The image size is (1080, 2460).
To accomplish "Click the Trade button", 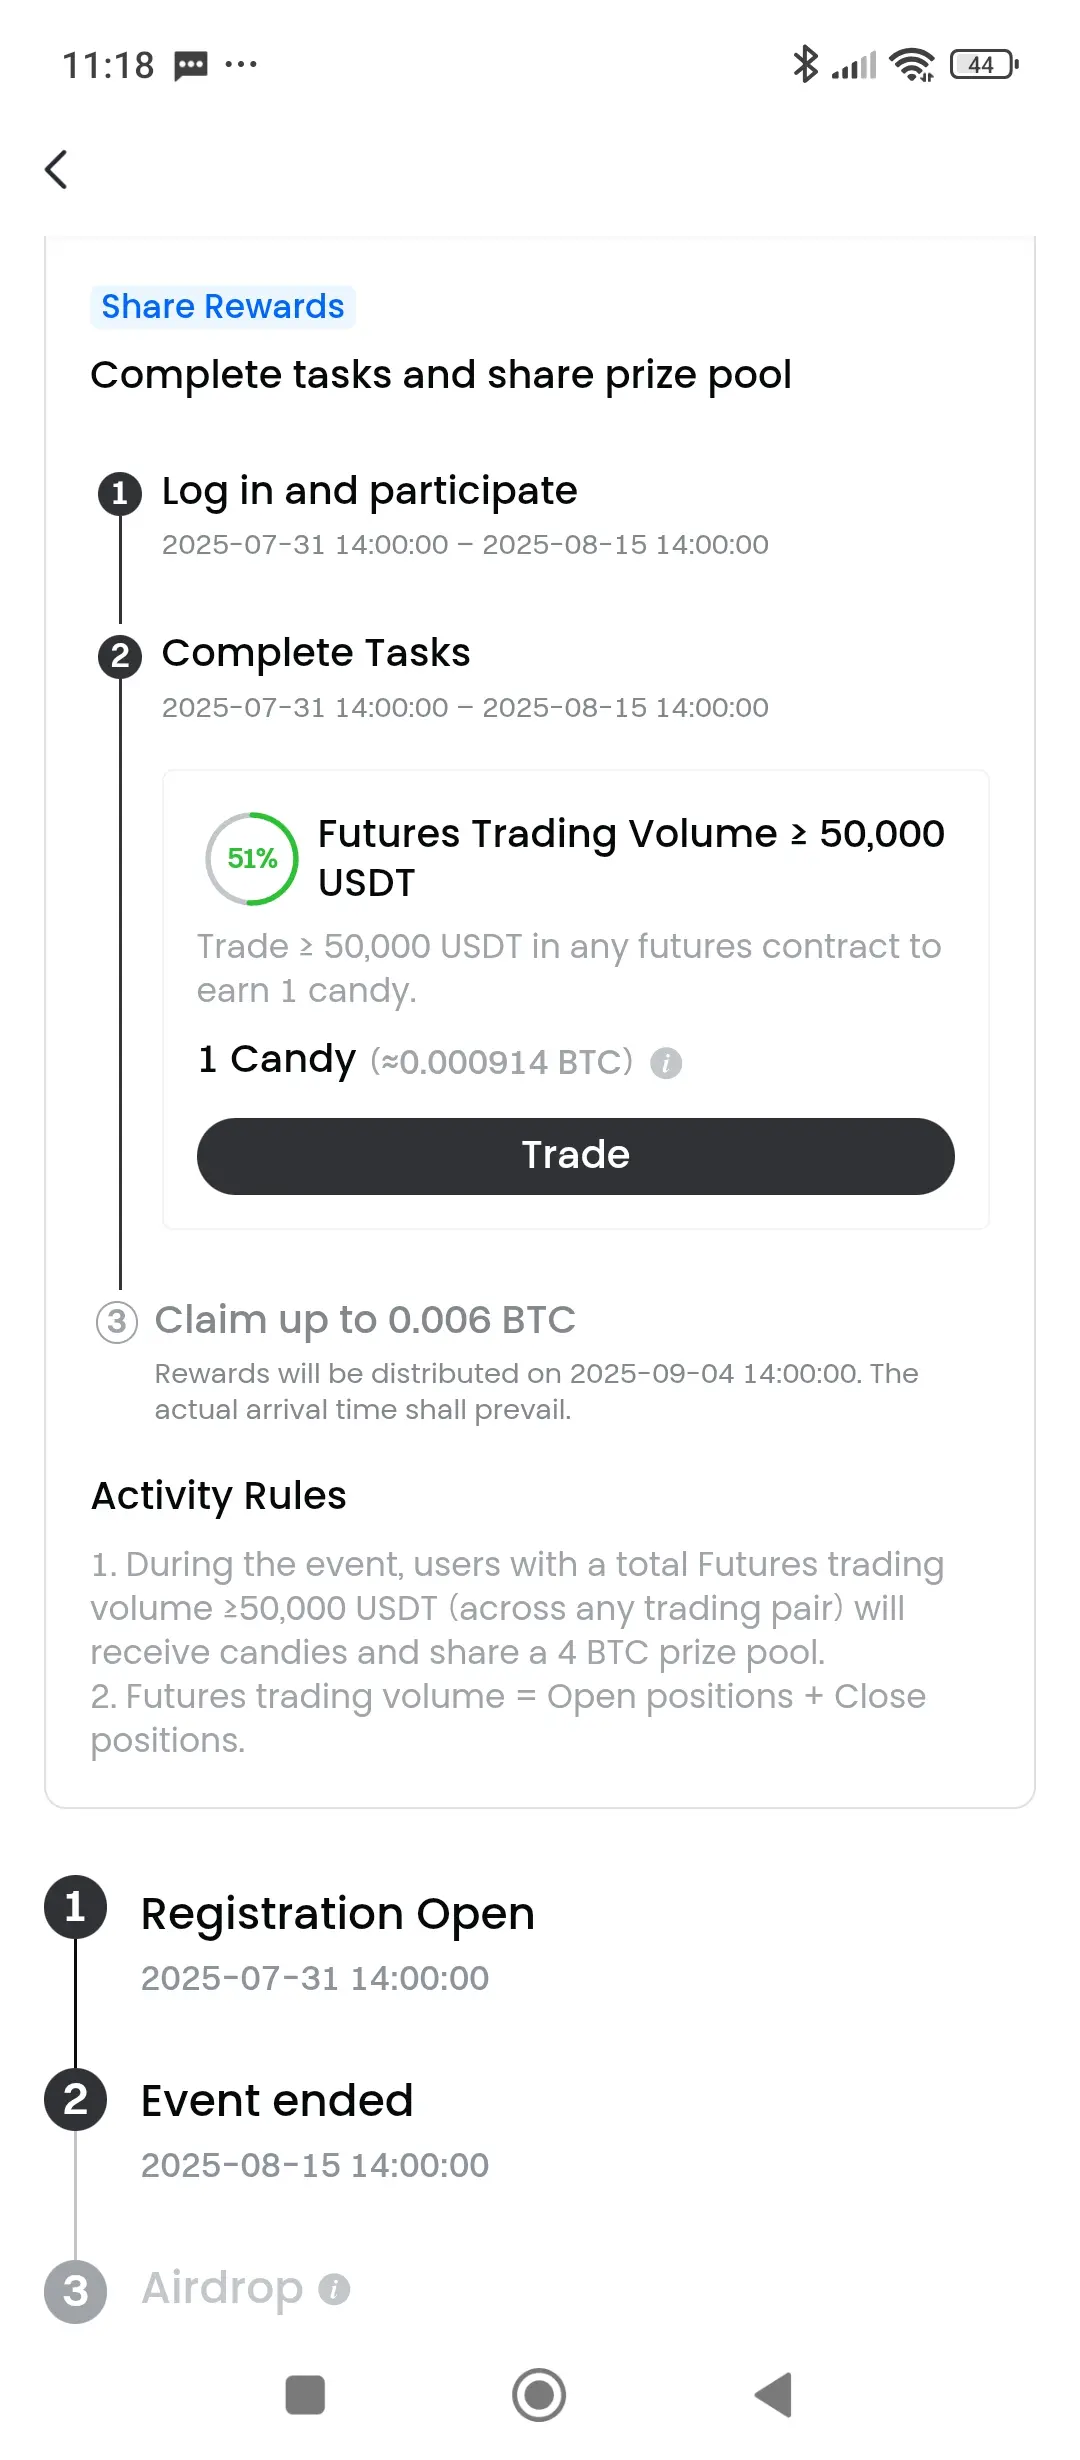I will click(x=576, y=1156).
